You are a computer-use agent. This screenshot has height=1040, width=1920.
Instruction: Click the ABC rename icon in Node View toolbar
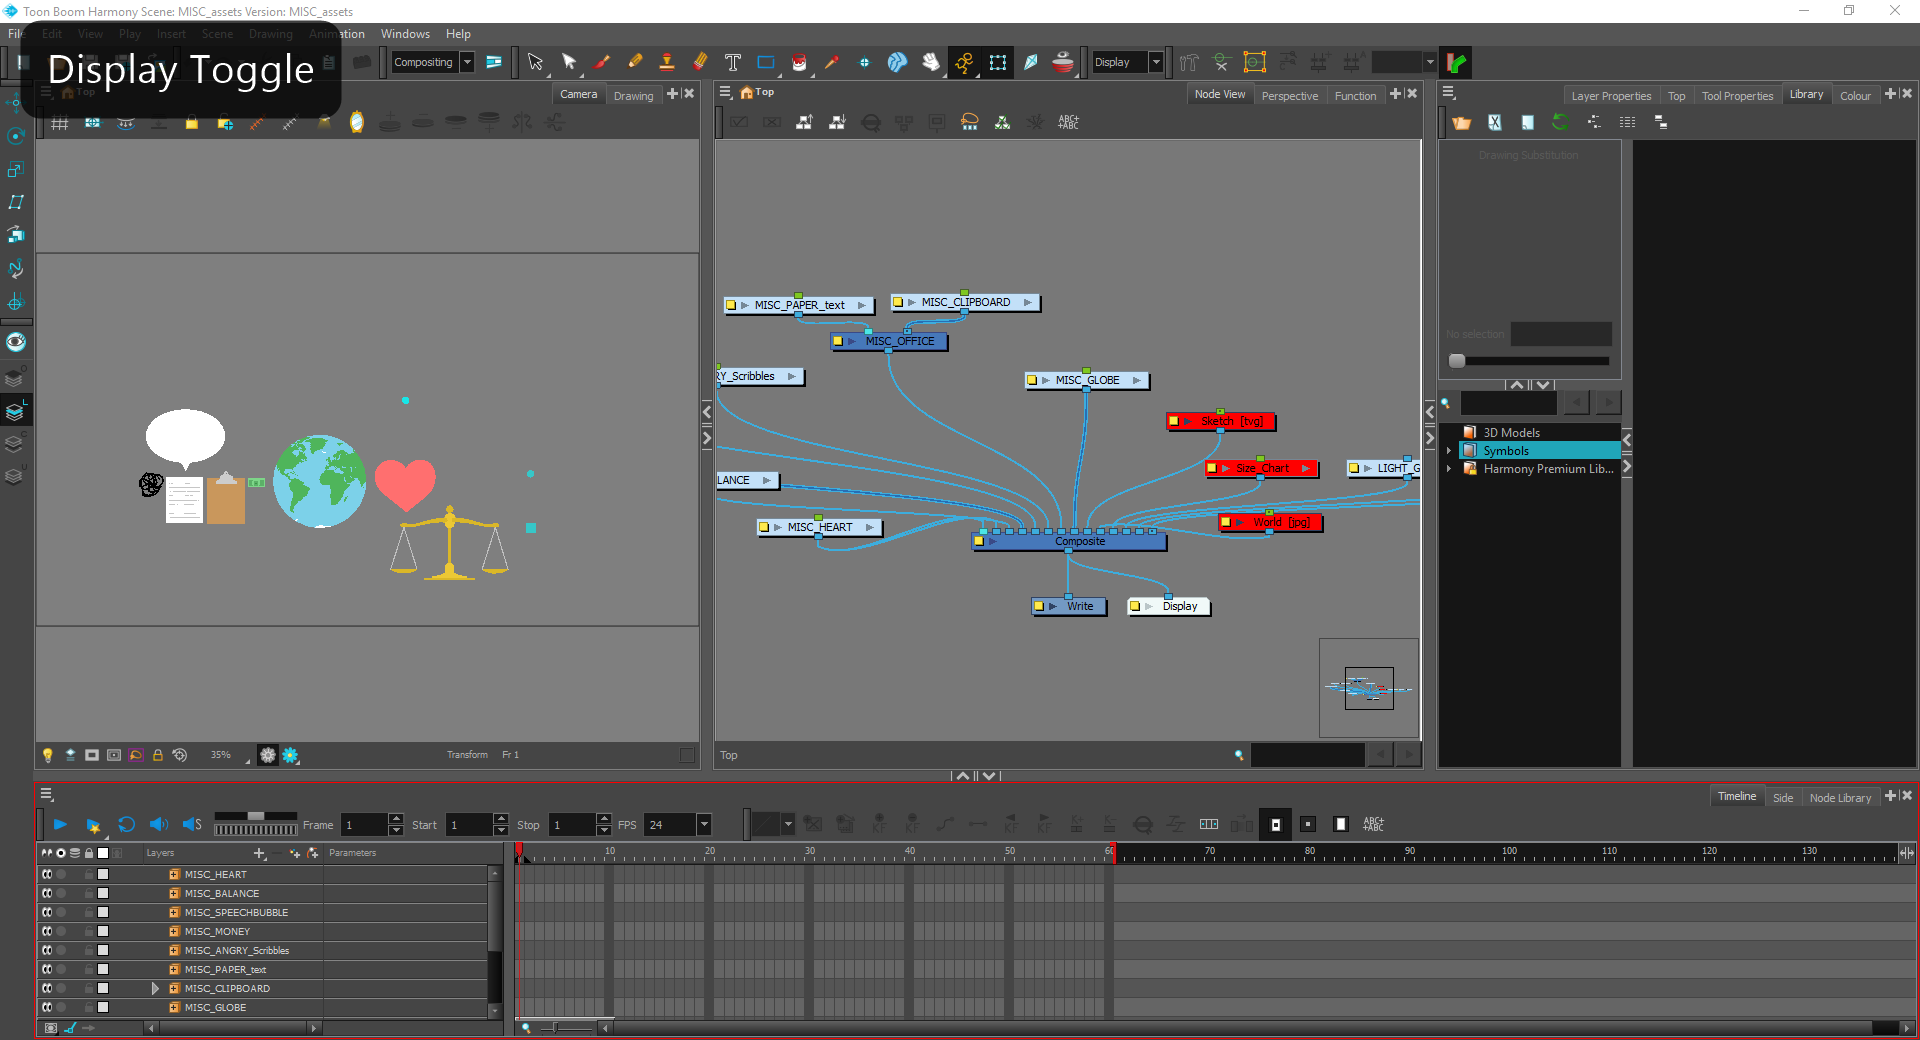1068,122
